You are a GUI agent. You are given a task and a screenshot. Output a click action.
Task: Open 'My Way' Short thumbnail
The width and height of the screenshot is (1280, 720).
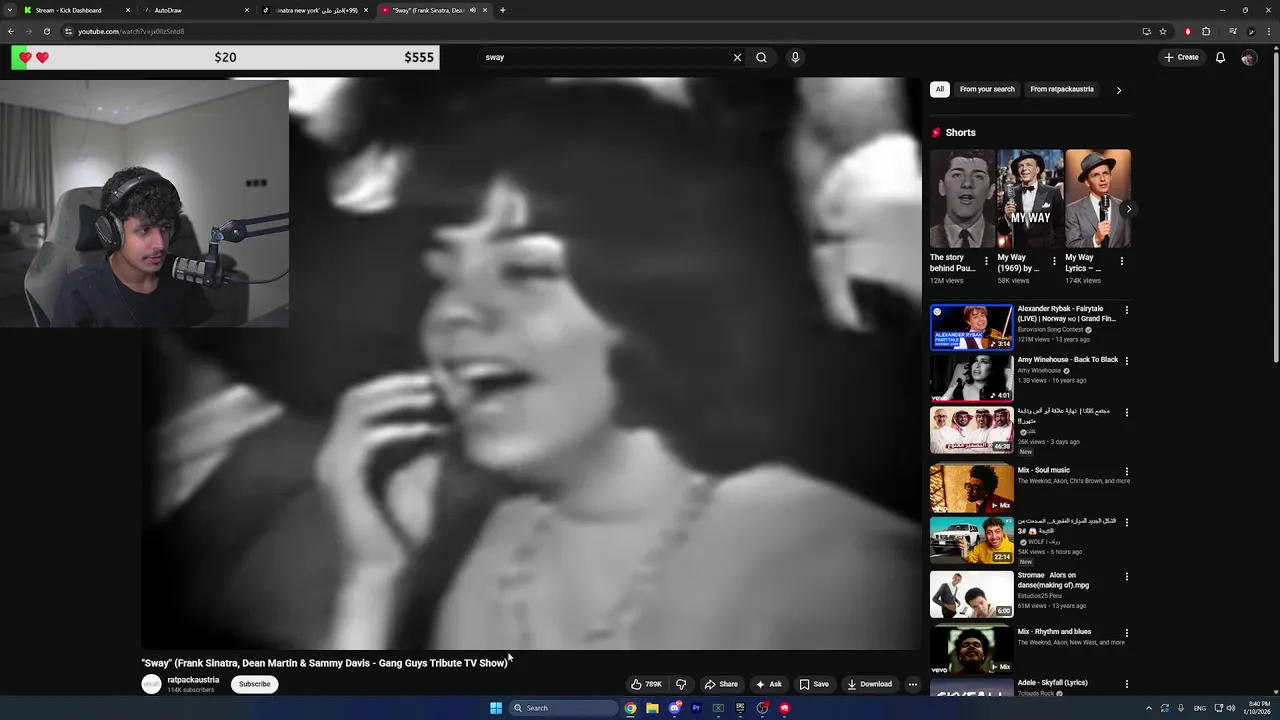click(x=1030, y=198)
